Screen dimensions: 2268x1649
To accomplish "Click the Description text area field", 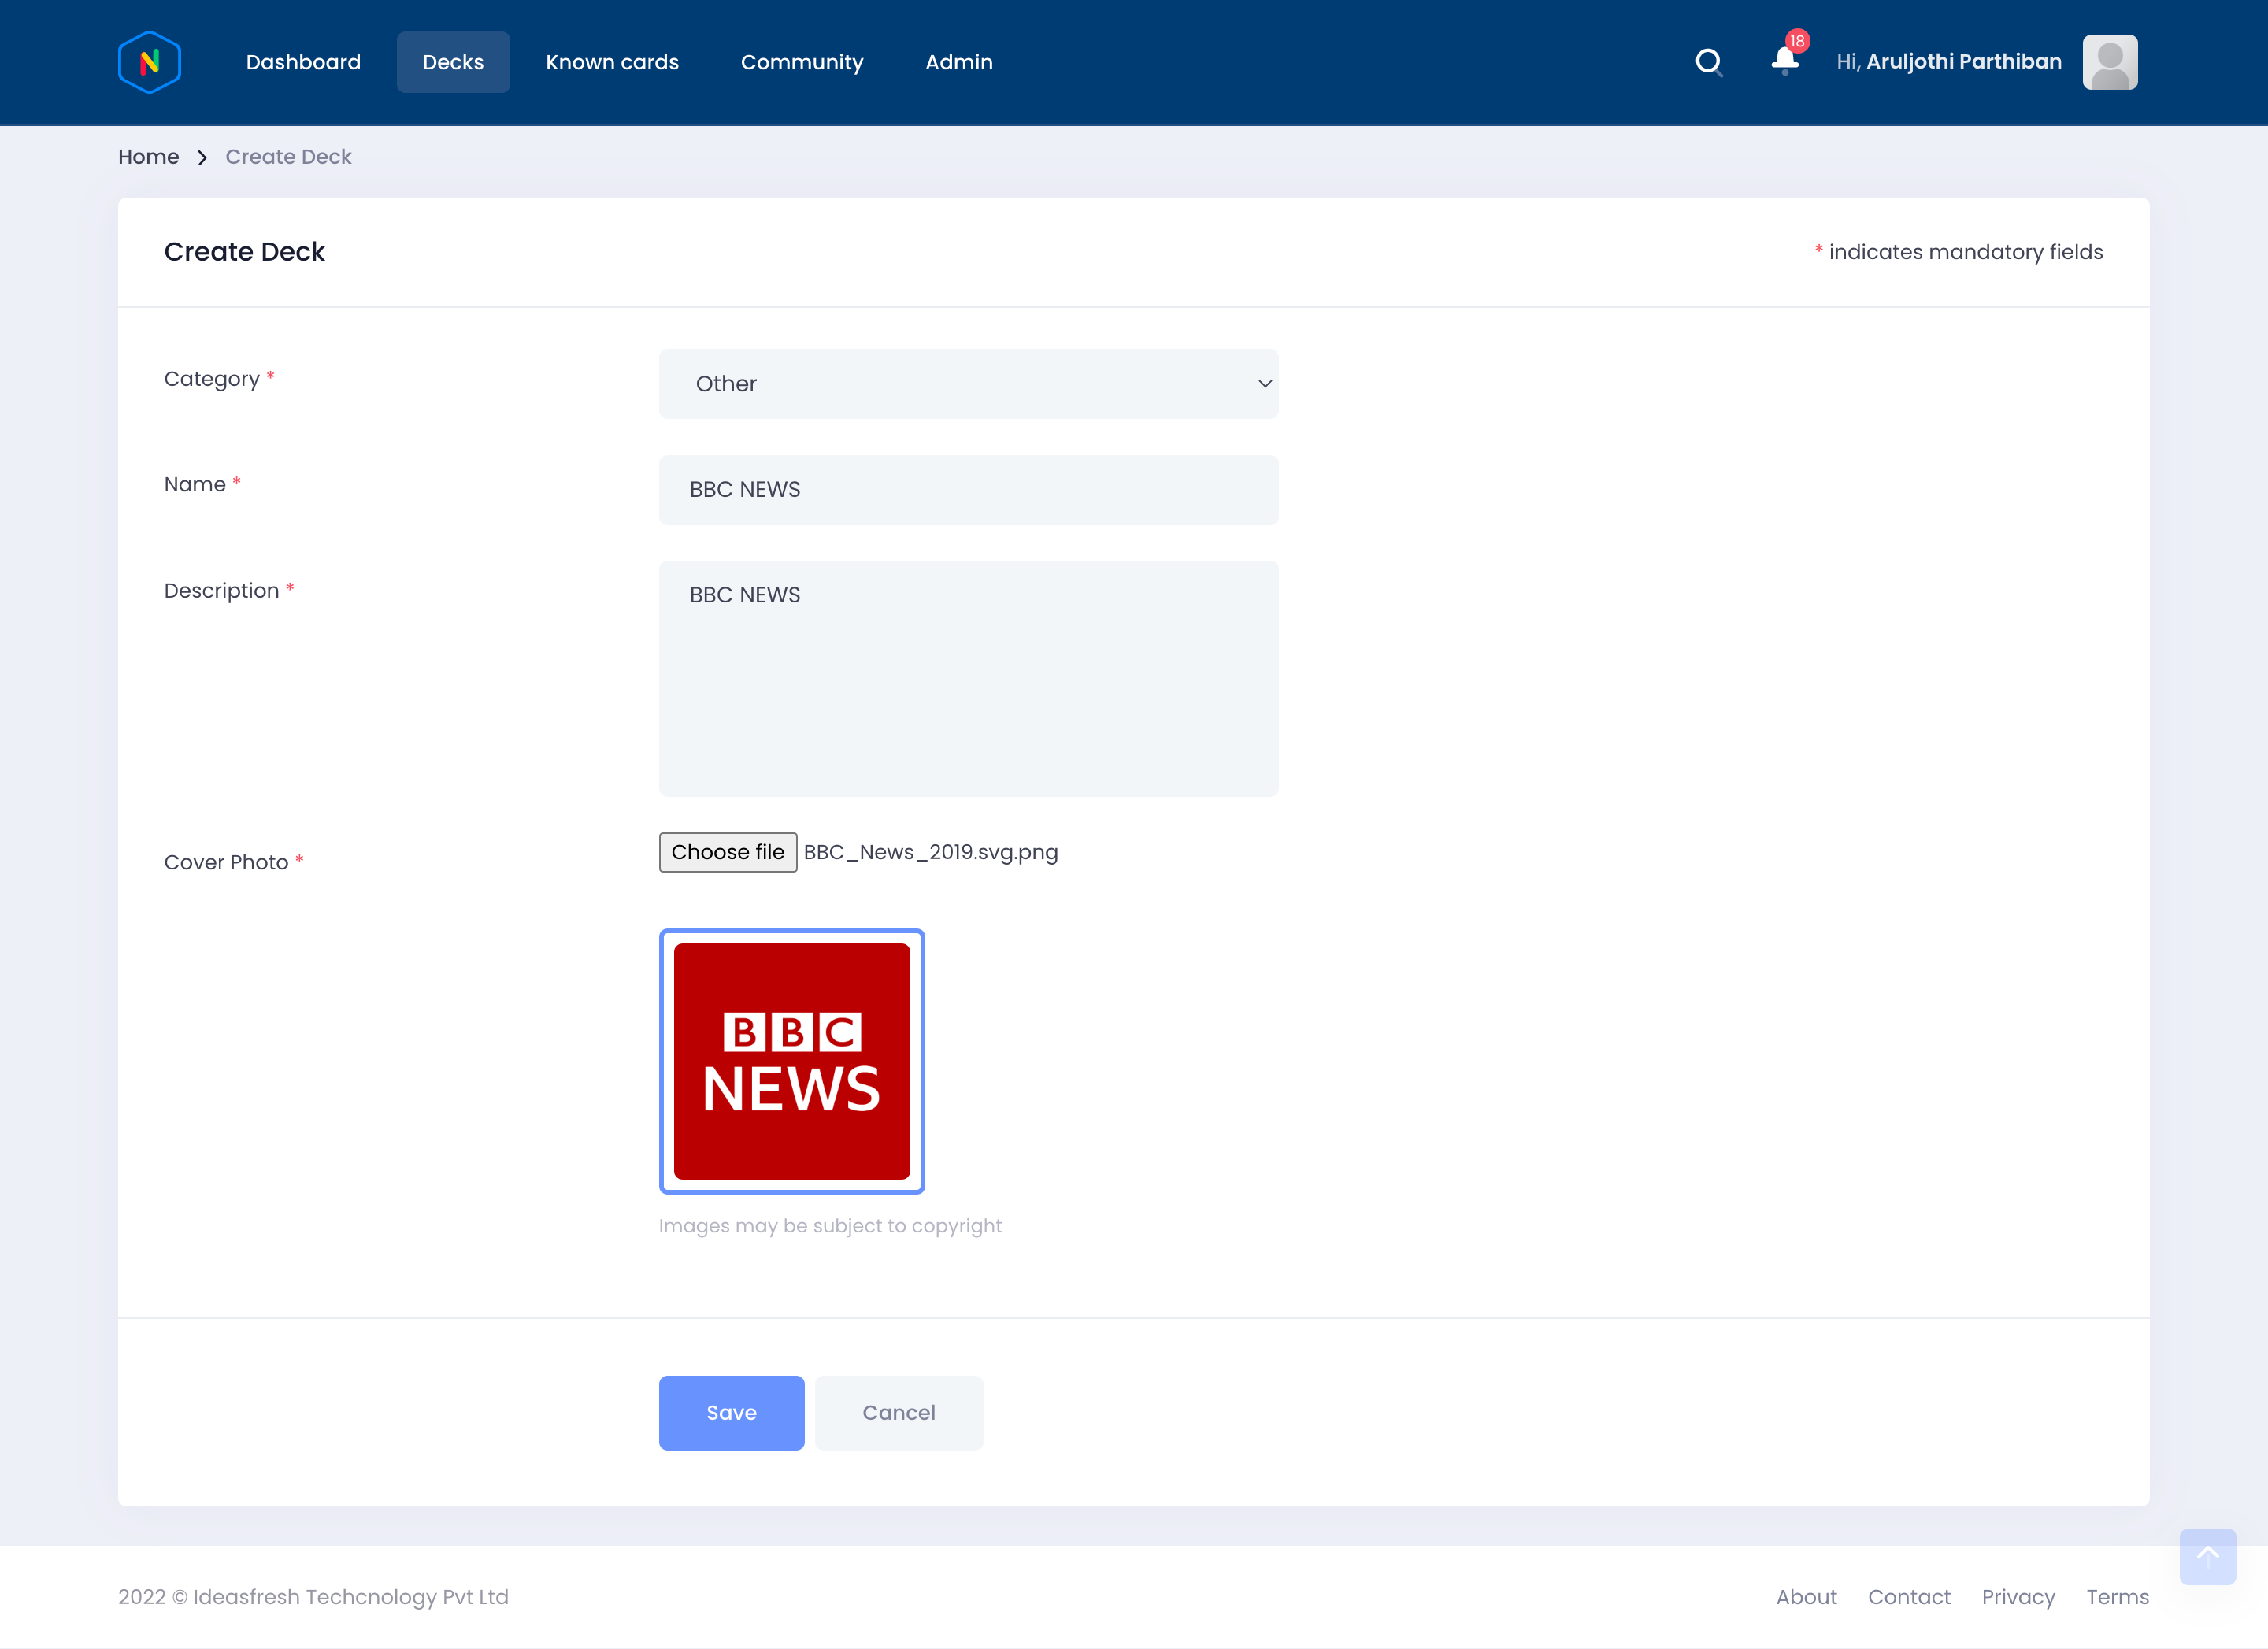I will 969,678.
